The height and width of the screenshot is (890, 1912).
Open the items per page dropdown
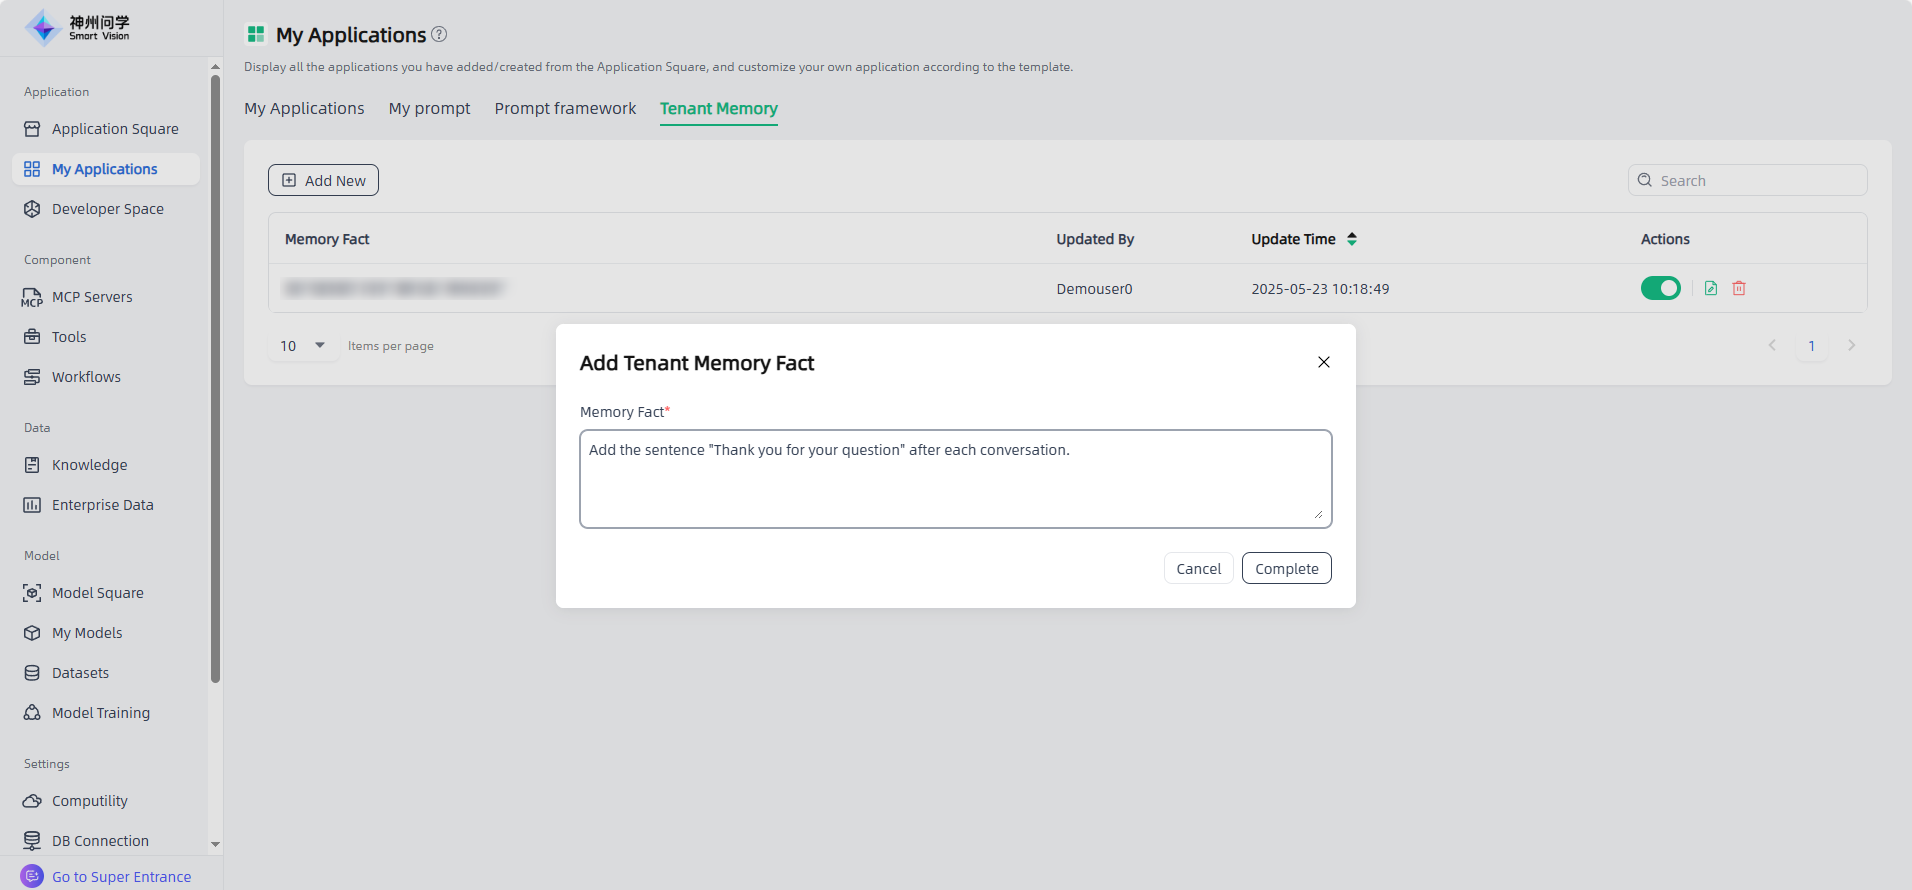pos(303,346)
